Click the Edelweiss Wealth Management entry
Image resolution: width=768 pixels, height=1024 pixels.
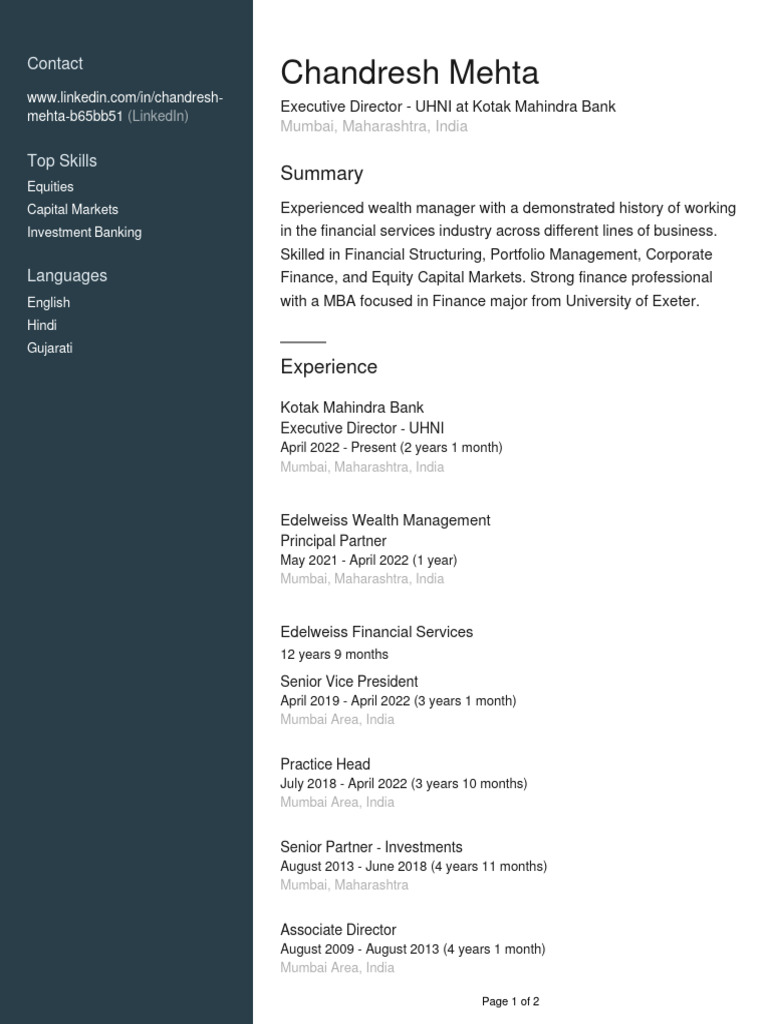(x=385, y=521)
